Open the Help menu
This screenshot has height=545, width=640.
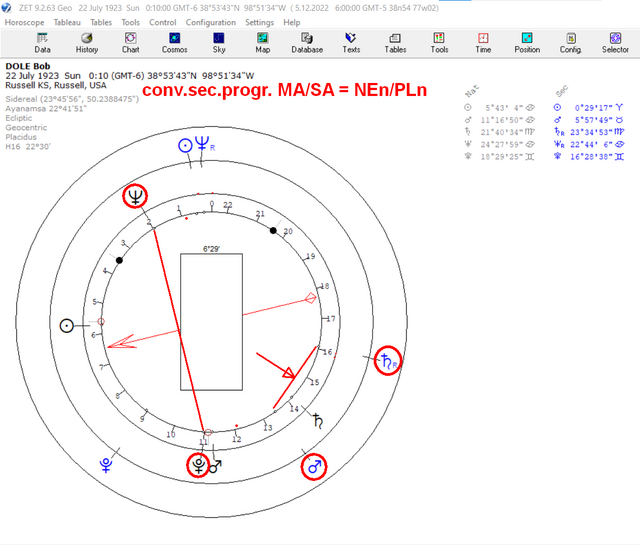click(x=292, y=22)
